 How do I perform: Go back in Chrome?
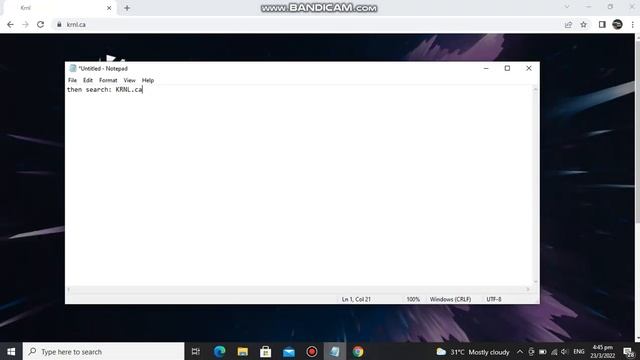(x=10, y=24)
